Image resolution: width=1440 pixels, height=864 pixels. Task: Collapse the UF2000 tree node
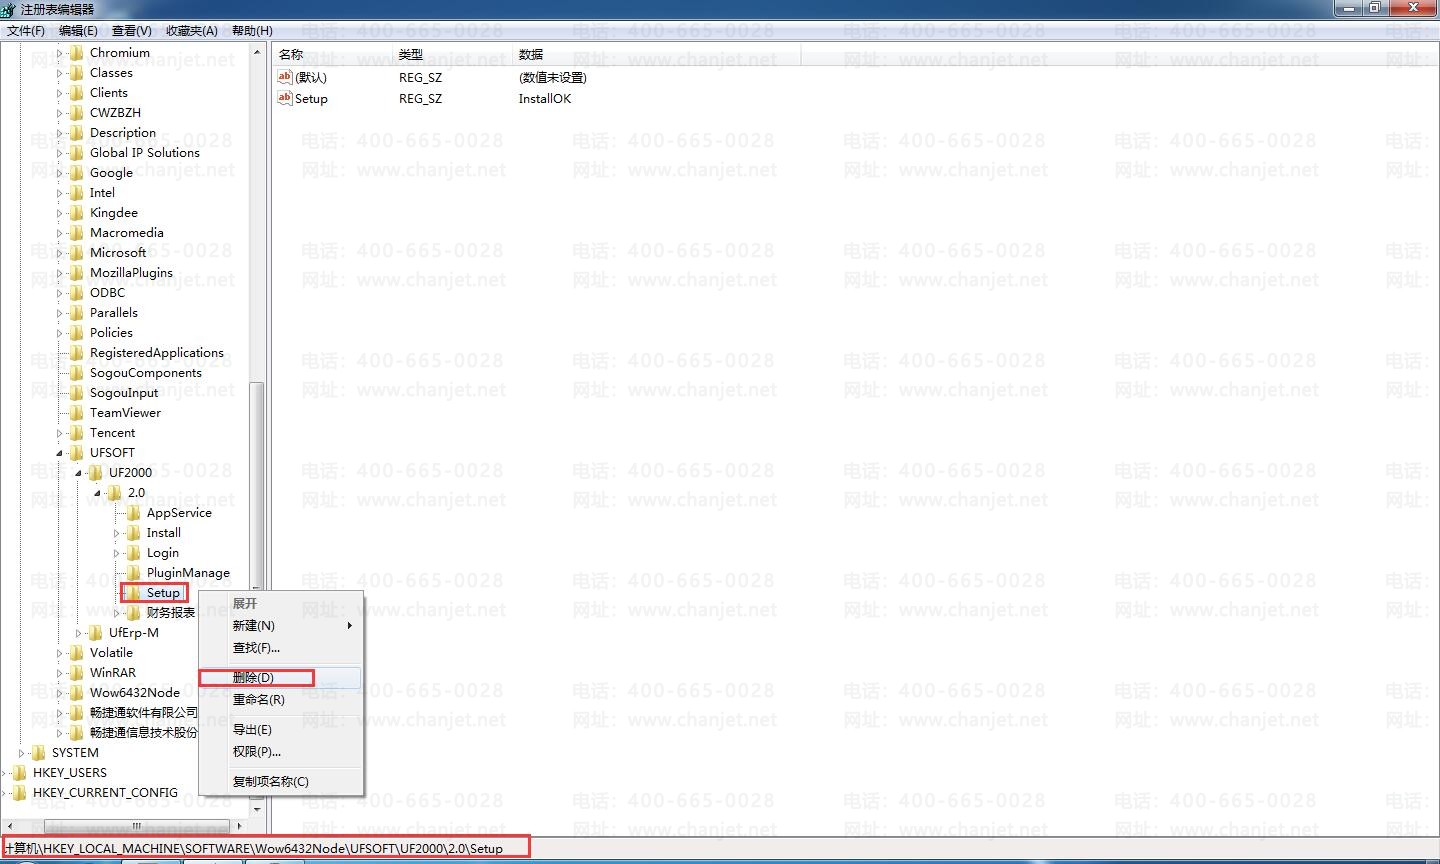click(79, 473)
